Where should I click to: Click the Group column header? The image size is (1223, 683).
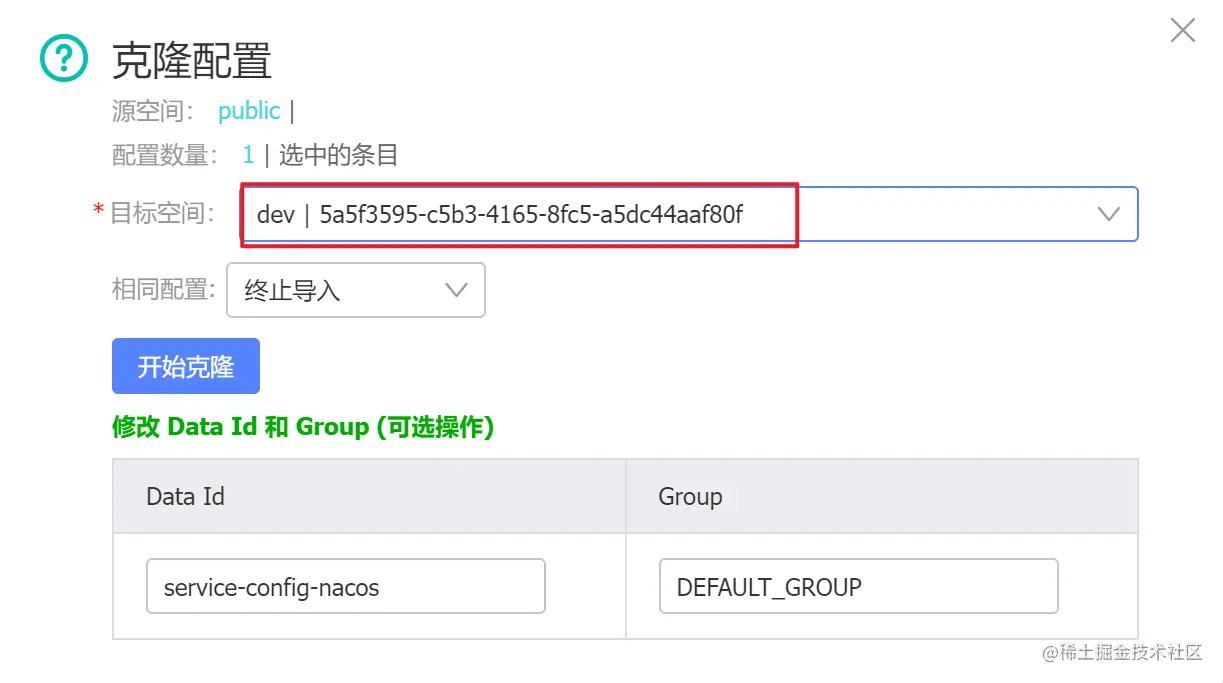coord(882,496)
